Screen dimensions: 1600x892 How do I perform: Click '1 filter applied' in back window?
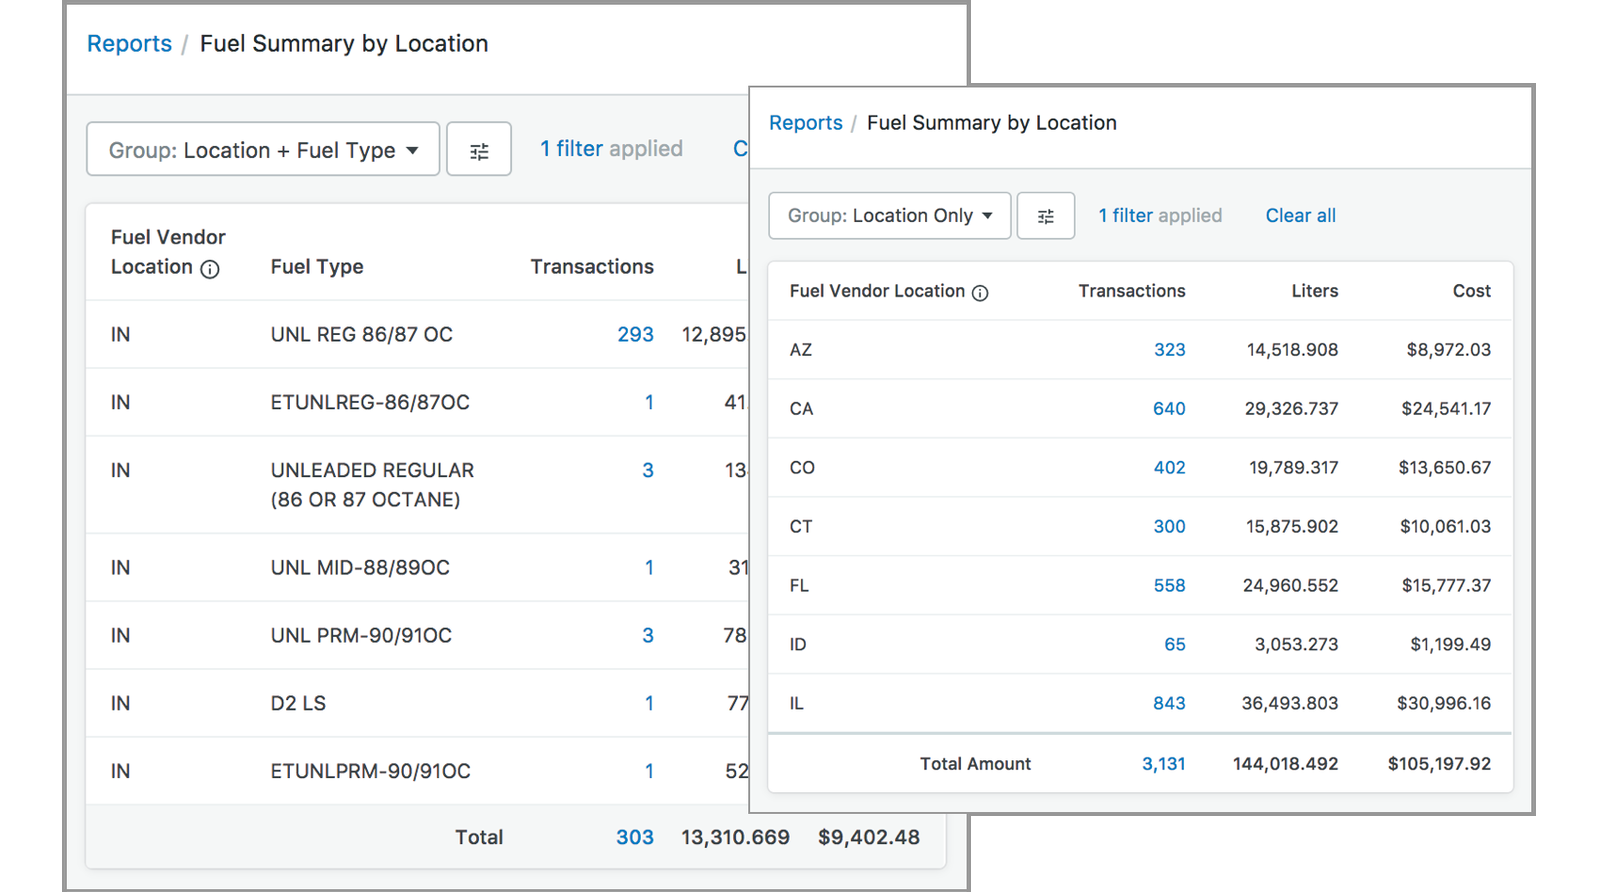[611, 149]
